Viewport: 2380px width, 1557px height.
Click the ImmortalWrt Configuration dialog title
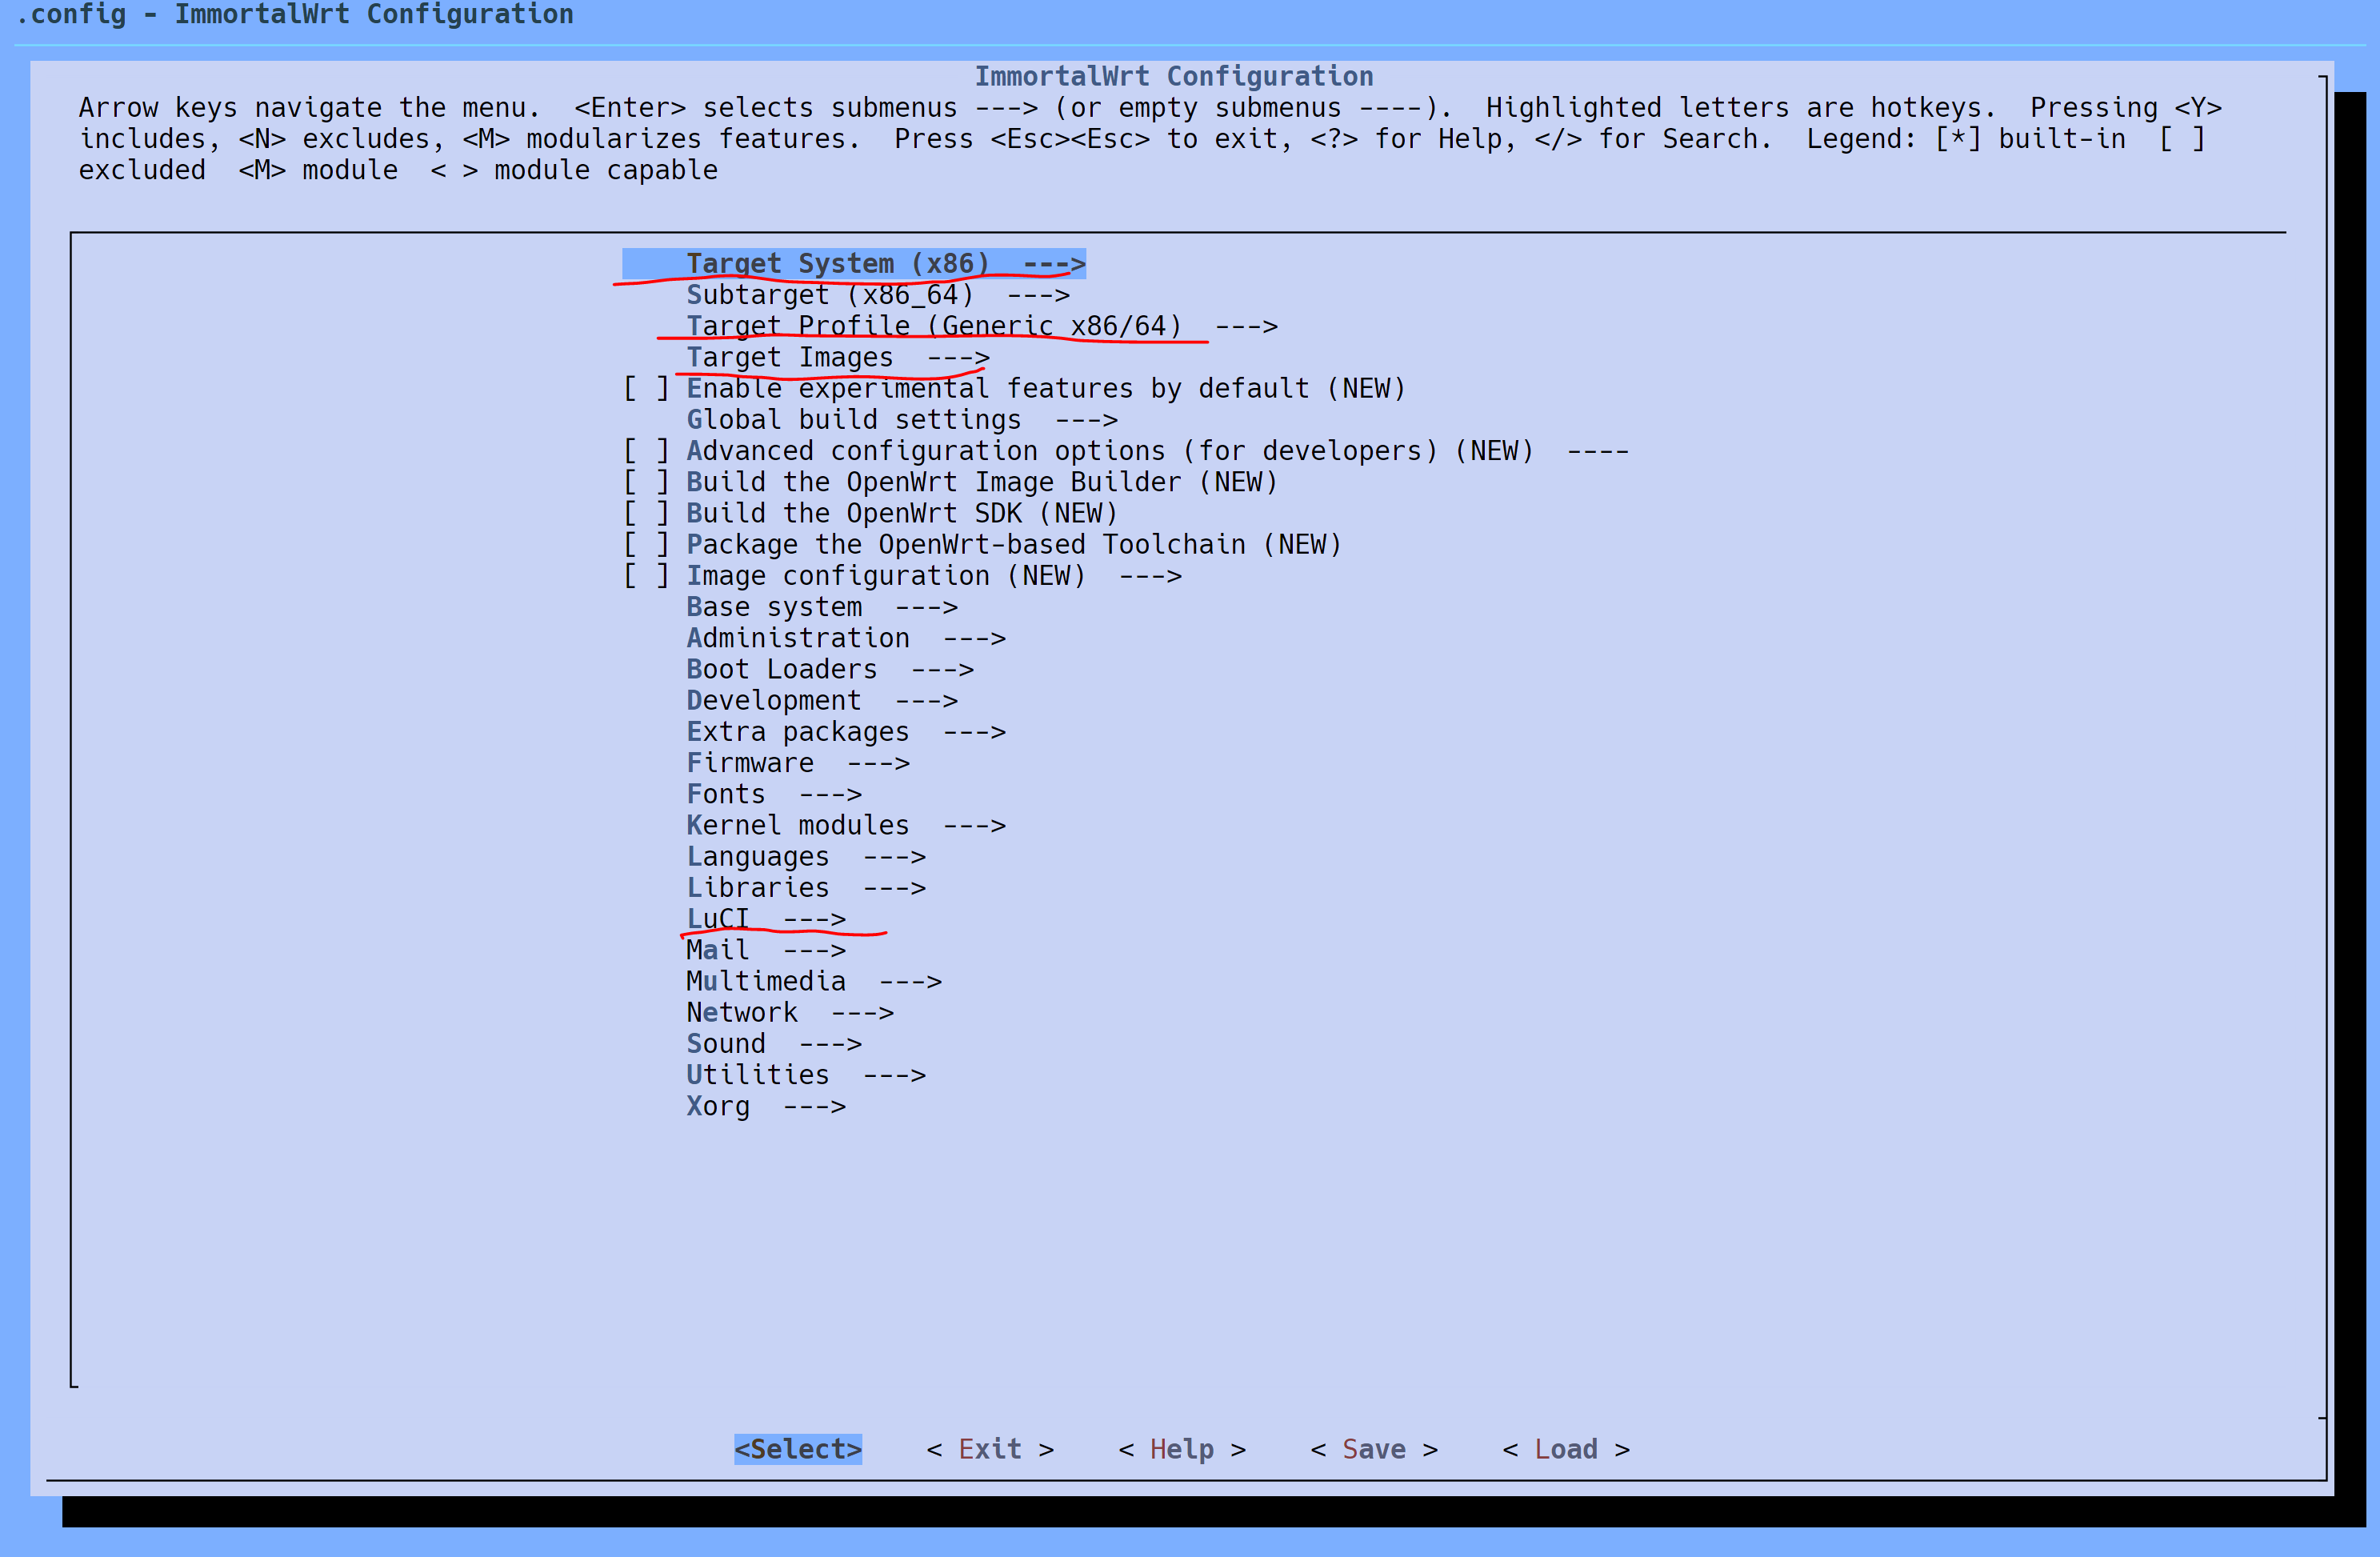pos(1174,76)
